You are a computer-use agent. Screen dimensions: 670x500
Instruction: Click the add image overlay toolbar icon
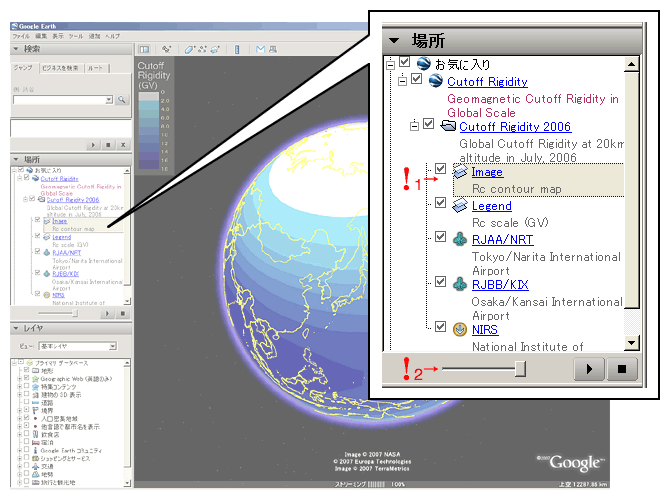pyautogui.click(x=215, y=50)
